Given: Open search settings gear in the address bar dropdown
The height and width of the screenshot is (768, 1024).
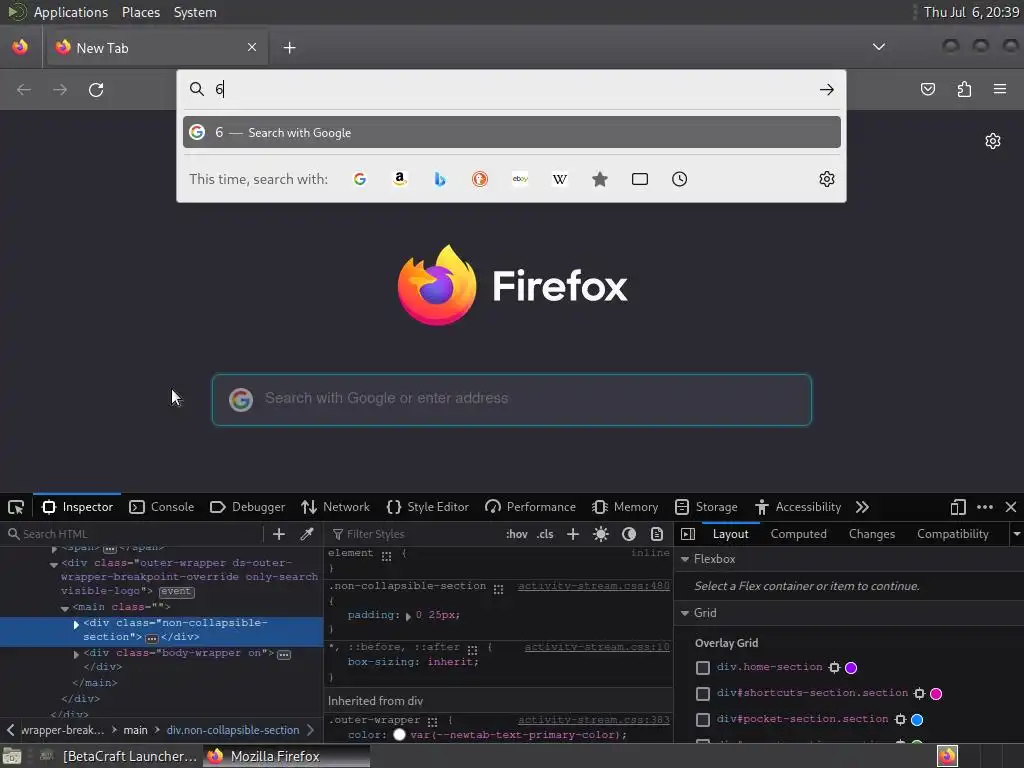Looking at the screenshot, I should point(827,179).
